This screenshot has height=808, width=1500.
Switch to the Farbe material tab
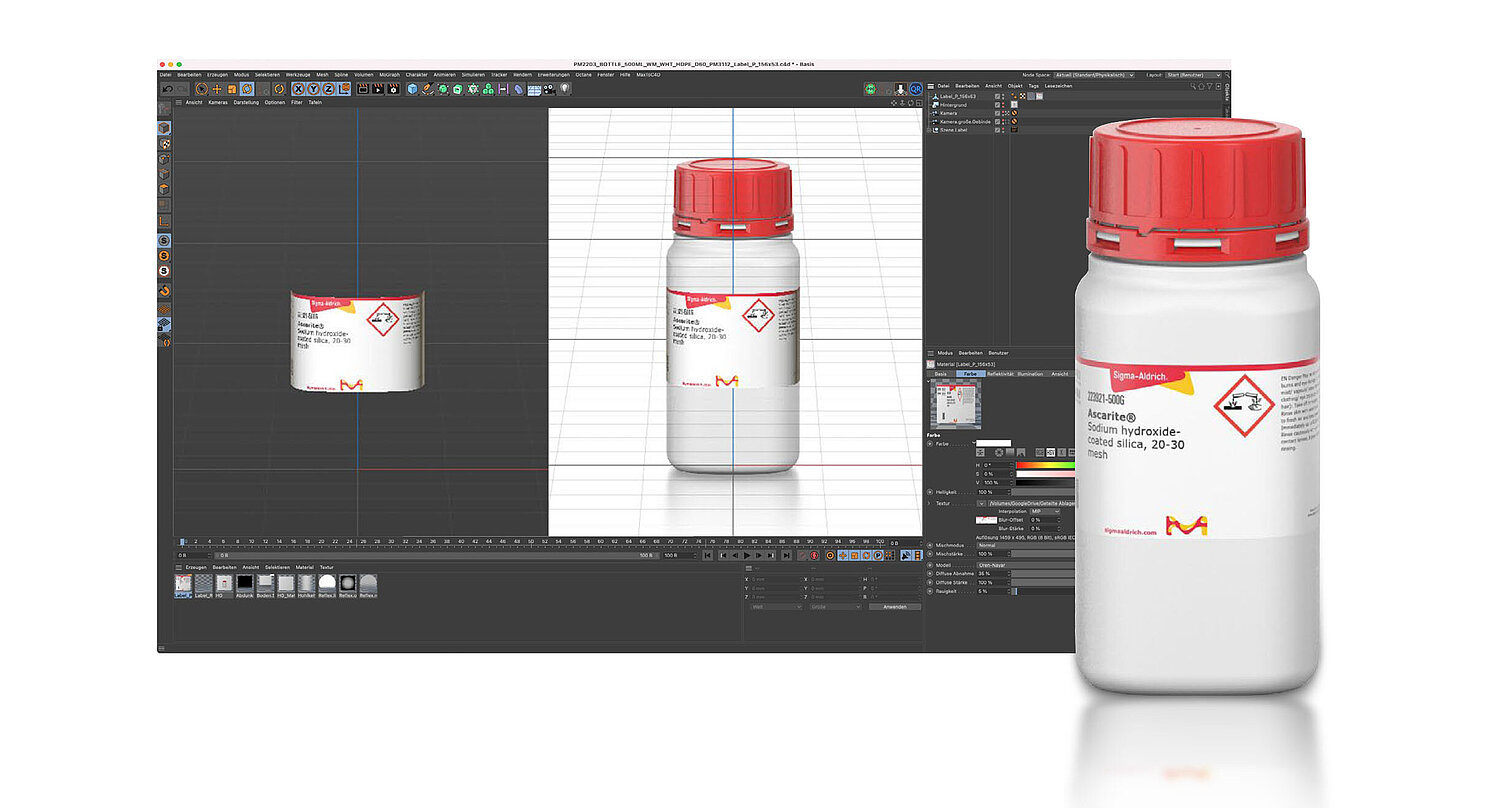tap(971, 374)
